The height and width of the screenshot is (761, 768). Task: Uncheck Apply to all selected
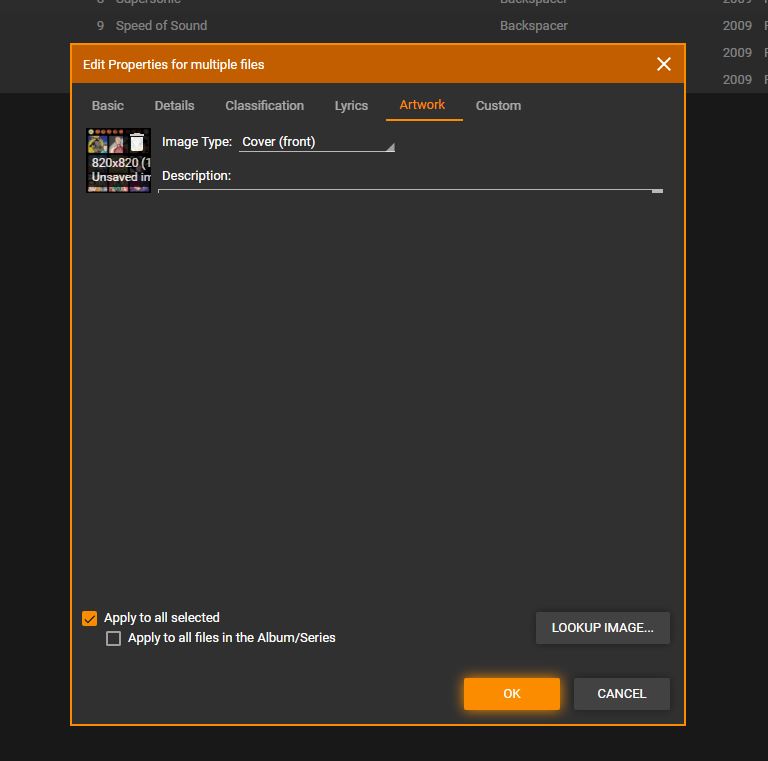pyautogui.click(x=90, y=618)
